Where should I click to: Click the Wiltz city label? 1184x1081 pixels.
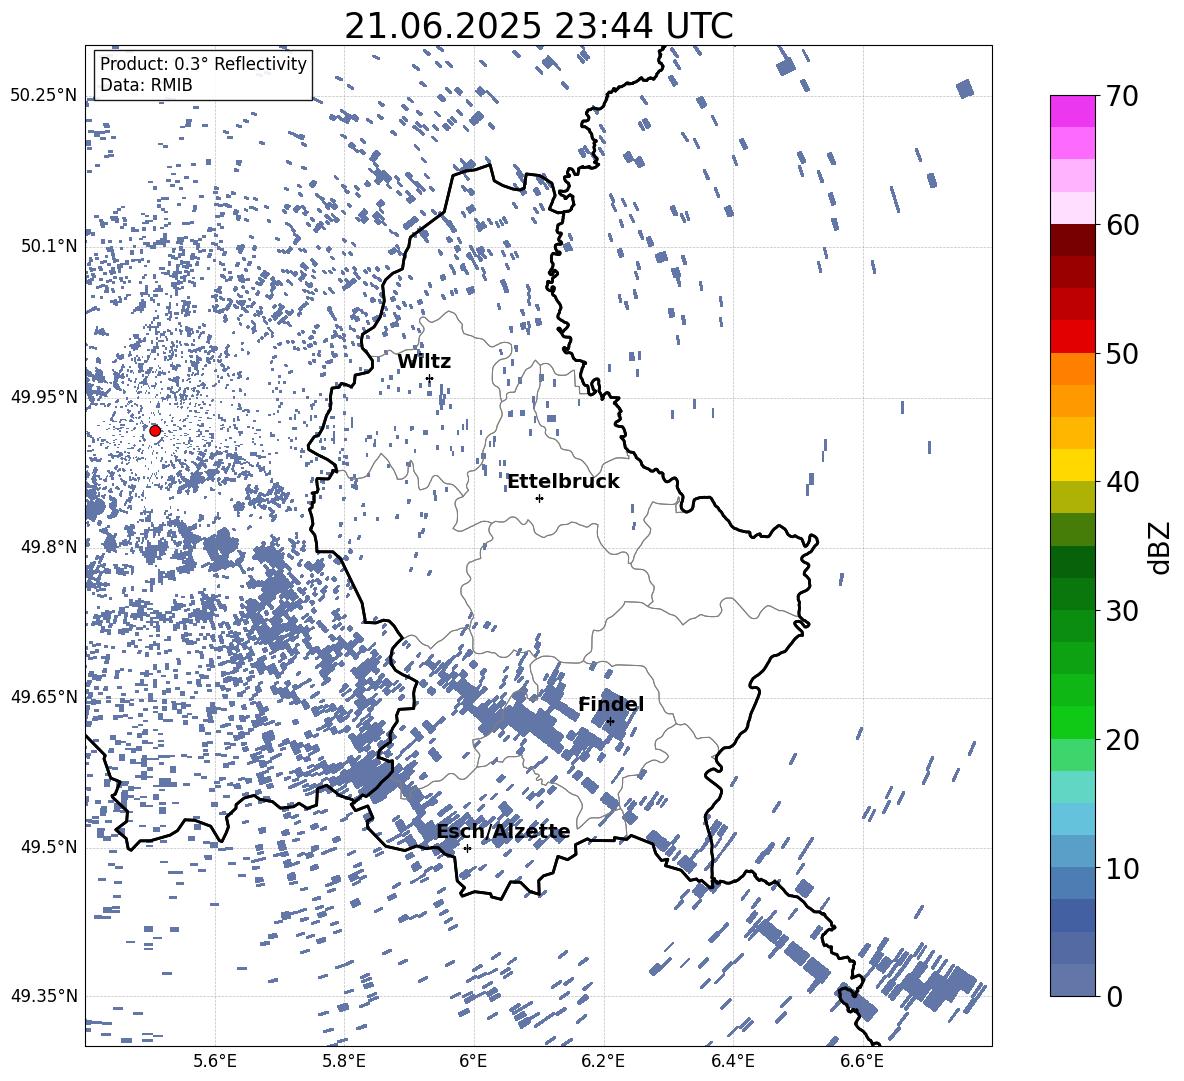pos(424,361)
